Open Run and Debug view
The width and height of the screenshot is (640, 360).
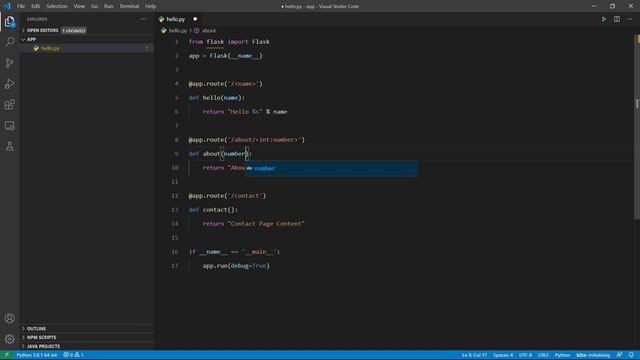click(9, 84)
